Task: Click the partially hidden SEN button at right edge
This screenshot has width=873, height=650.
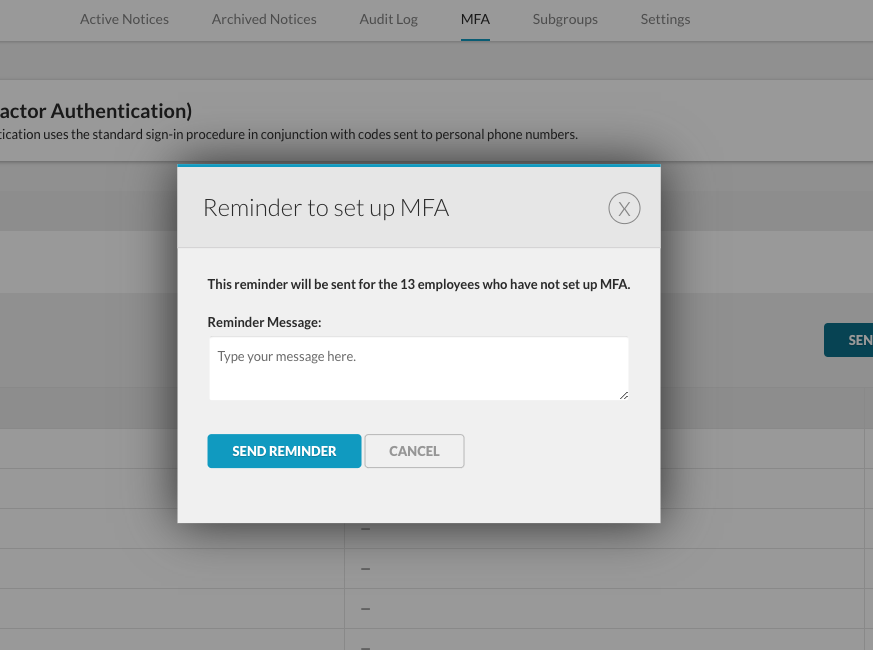Action: click(x=849, y=340)
